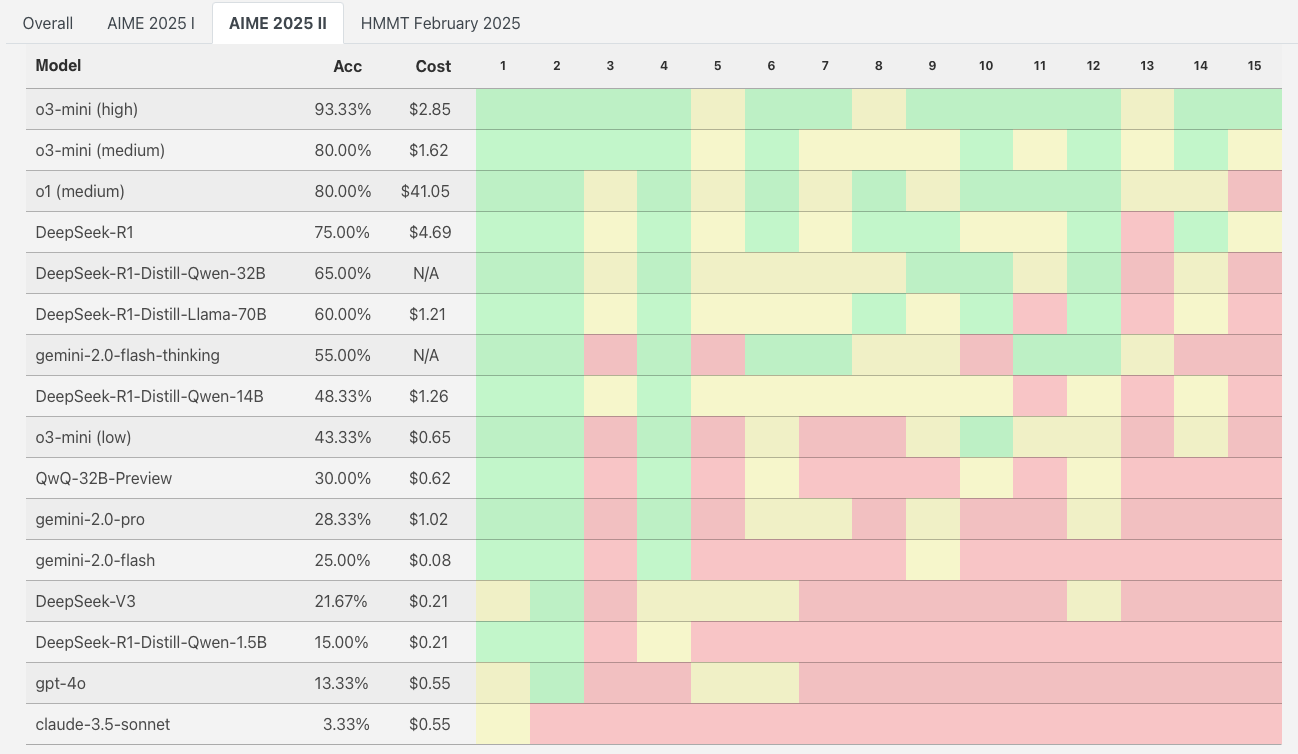
Task: Click o1 (medium)'s $41.05 cost value
Action: [x=431, y=191]
